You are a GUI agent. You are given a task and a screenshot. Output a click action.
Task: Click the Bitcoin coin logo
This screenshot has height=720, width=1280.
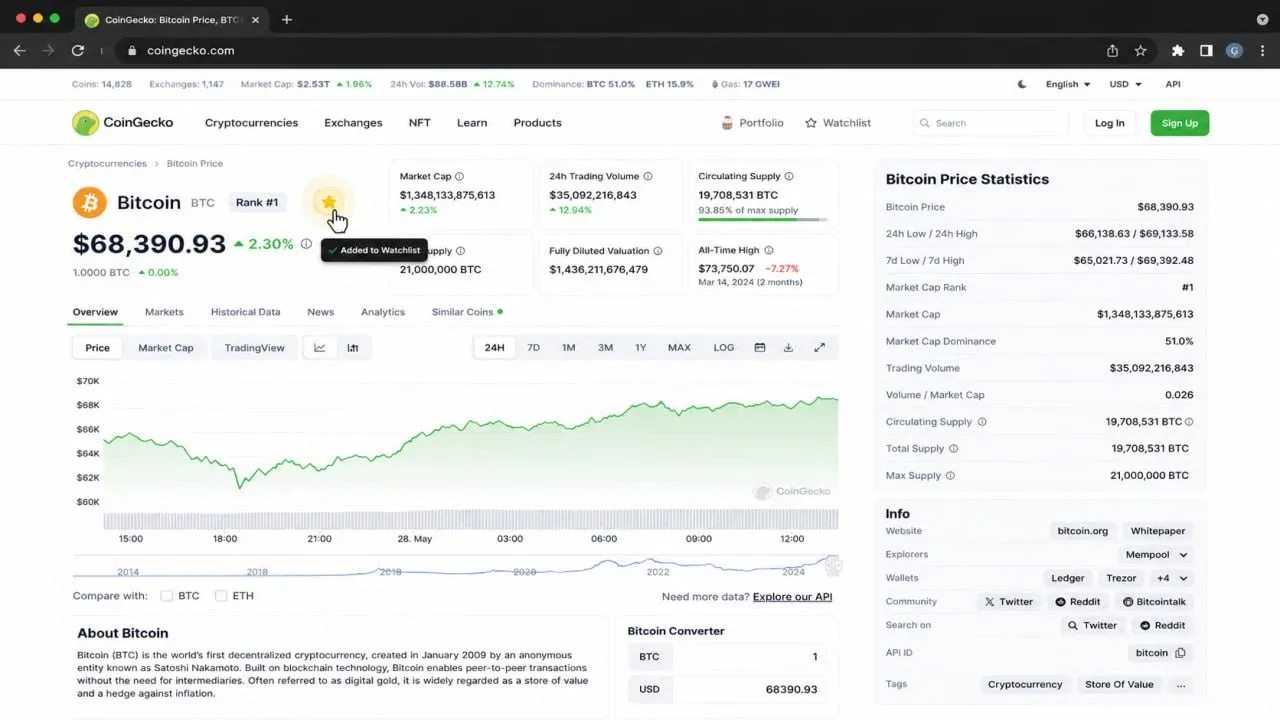click(90, 202)
